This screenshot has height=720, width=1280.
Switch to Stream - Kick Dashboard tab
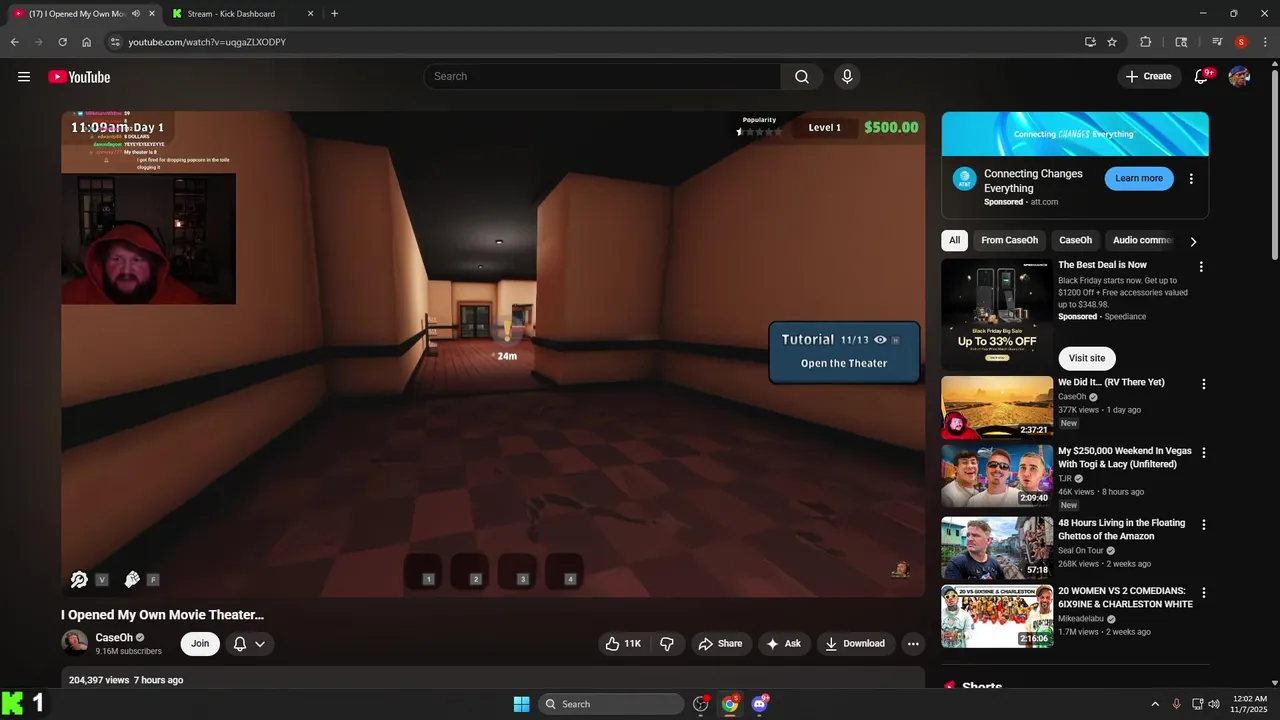[243, 14]
